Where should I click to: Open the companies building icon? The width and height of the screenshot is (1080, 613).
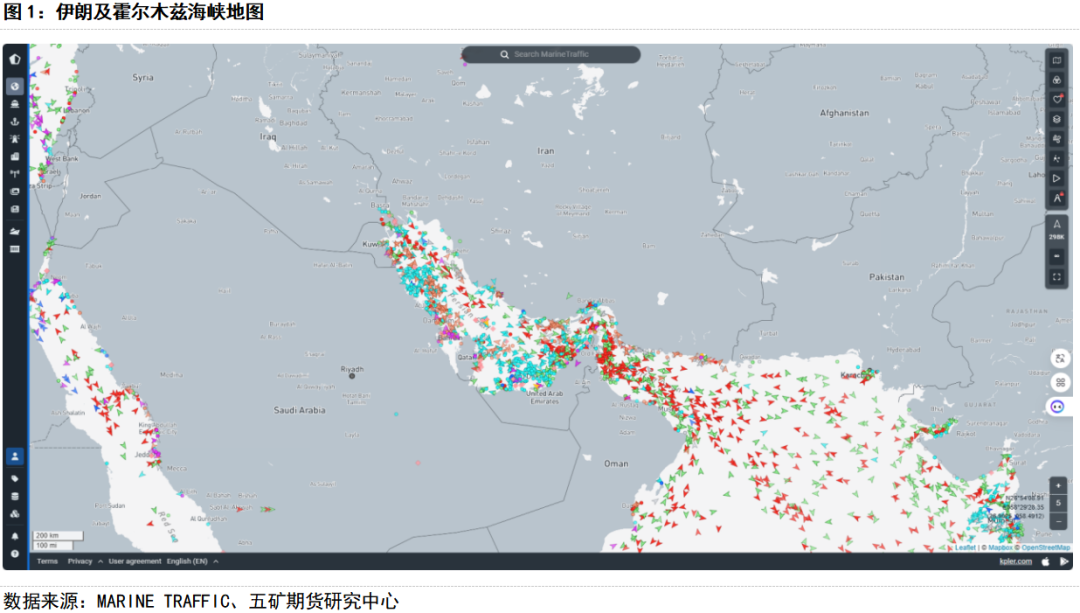point(14,156)
